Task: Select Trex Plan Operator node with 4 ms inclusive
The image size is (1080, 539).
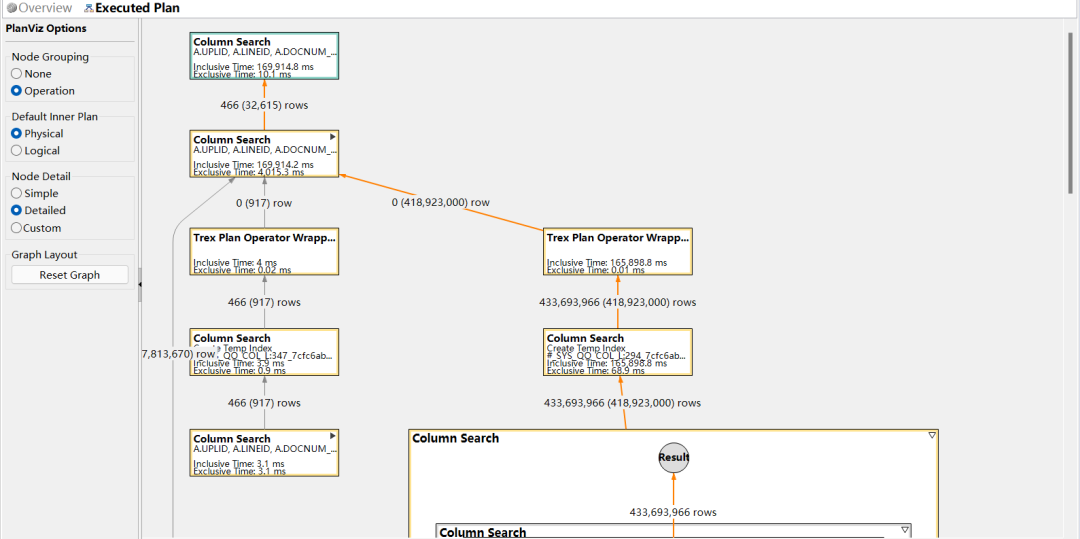Action: [x=264, y=251]
